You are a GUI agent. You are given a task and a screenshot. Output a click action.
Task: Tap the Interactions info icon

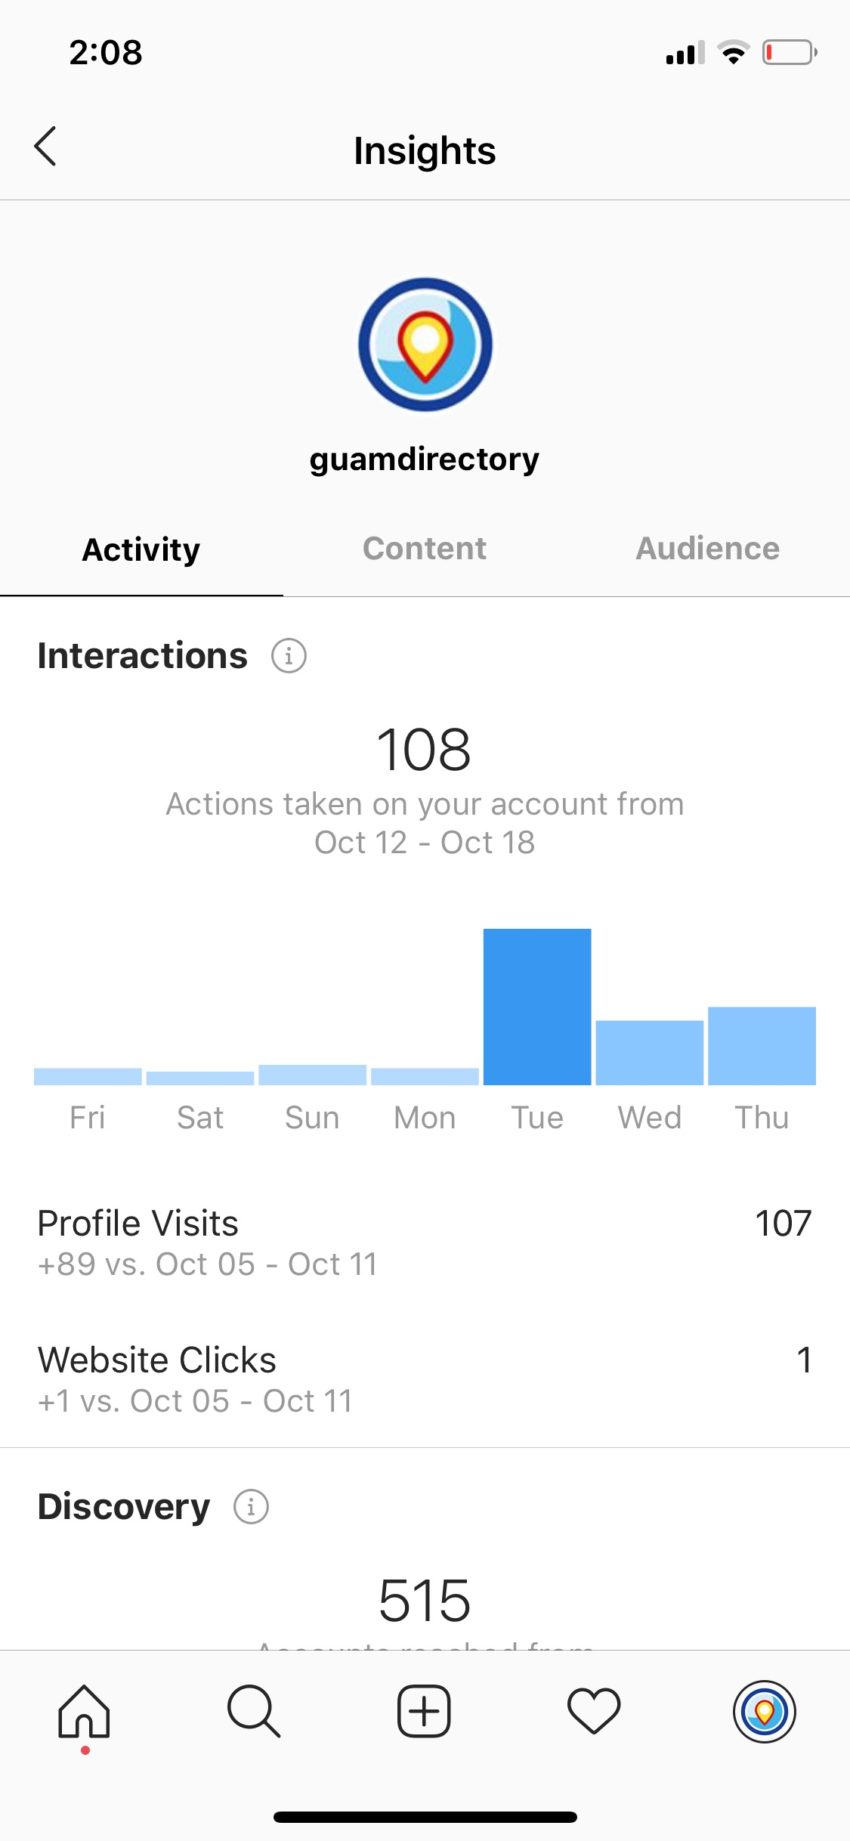pos(289,656)
